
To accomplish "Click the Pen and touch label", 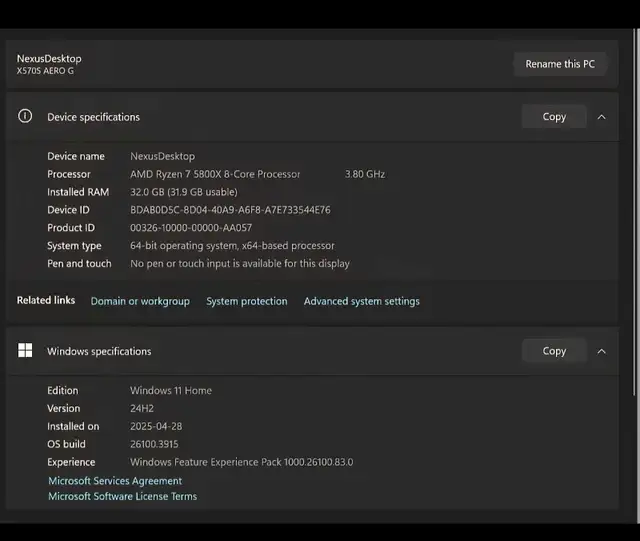I will (x=79, y=264).
